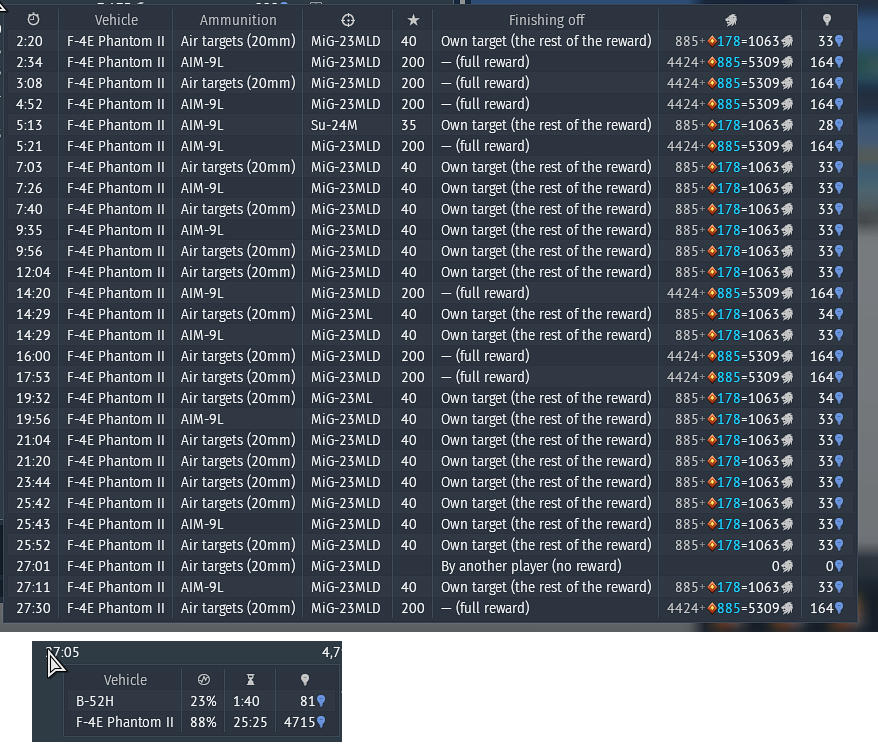Click the 5:21 timestamp

(29, 146)
